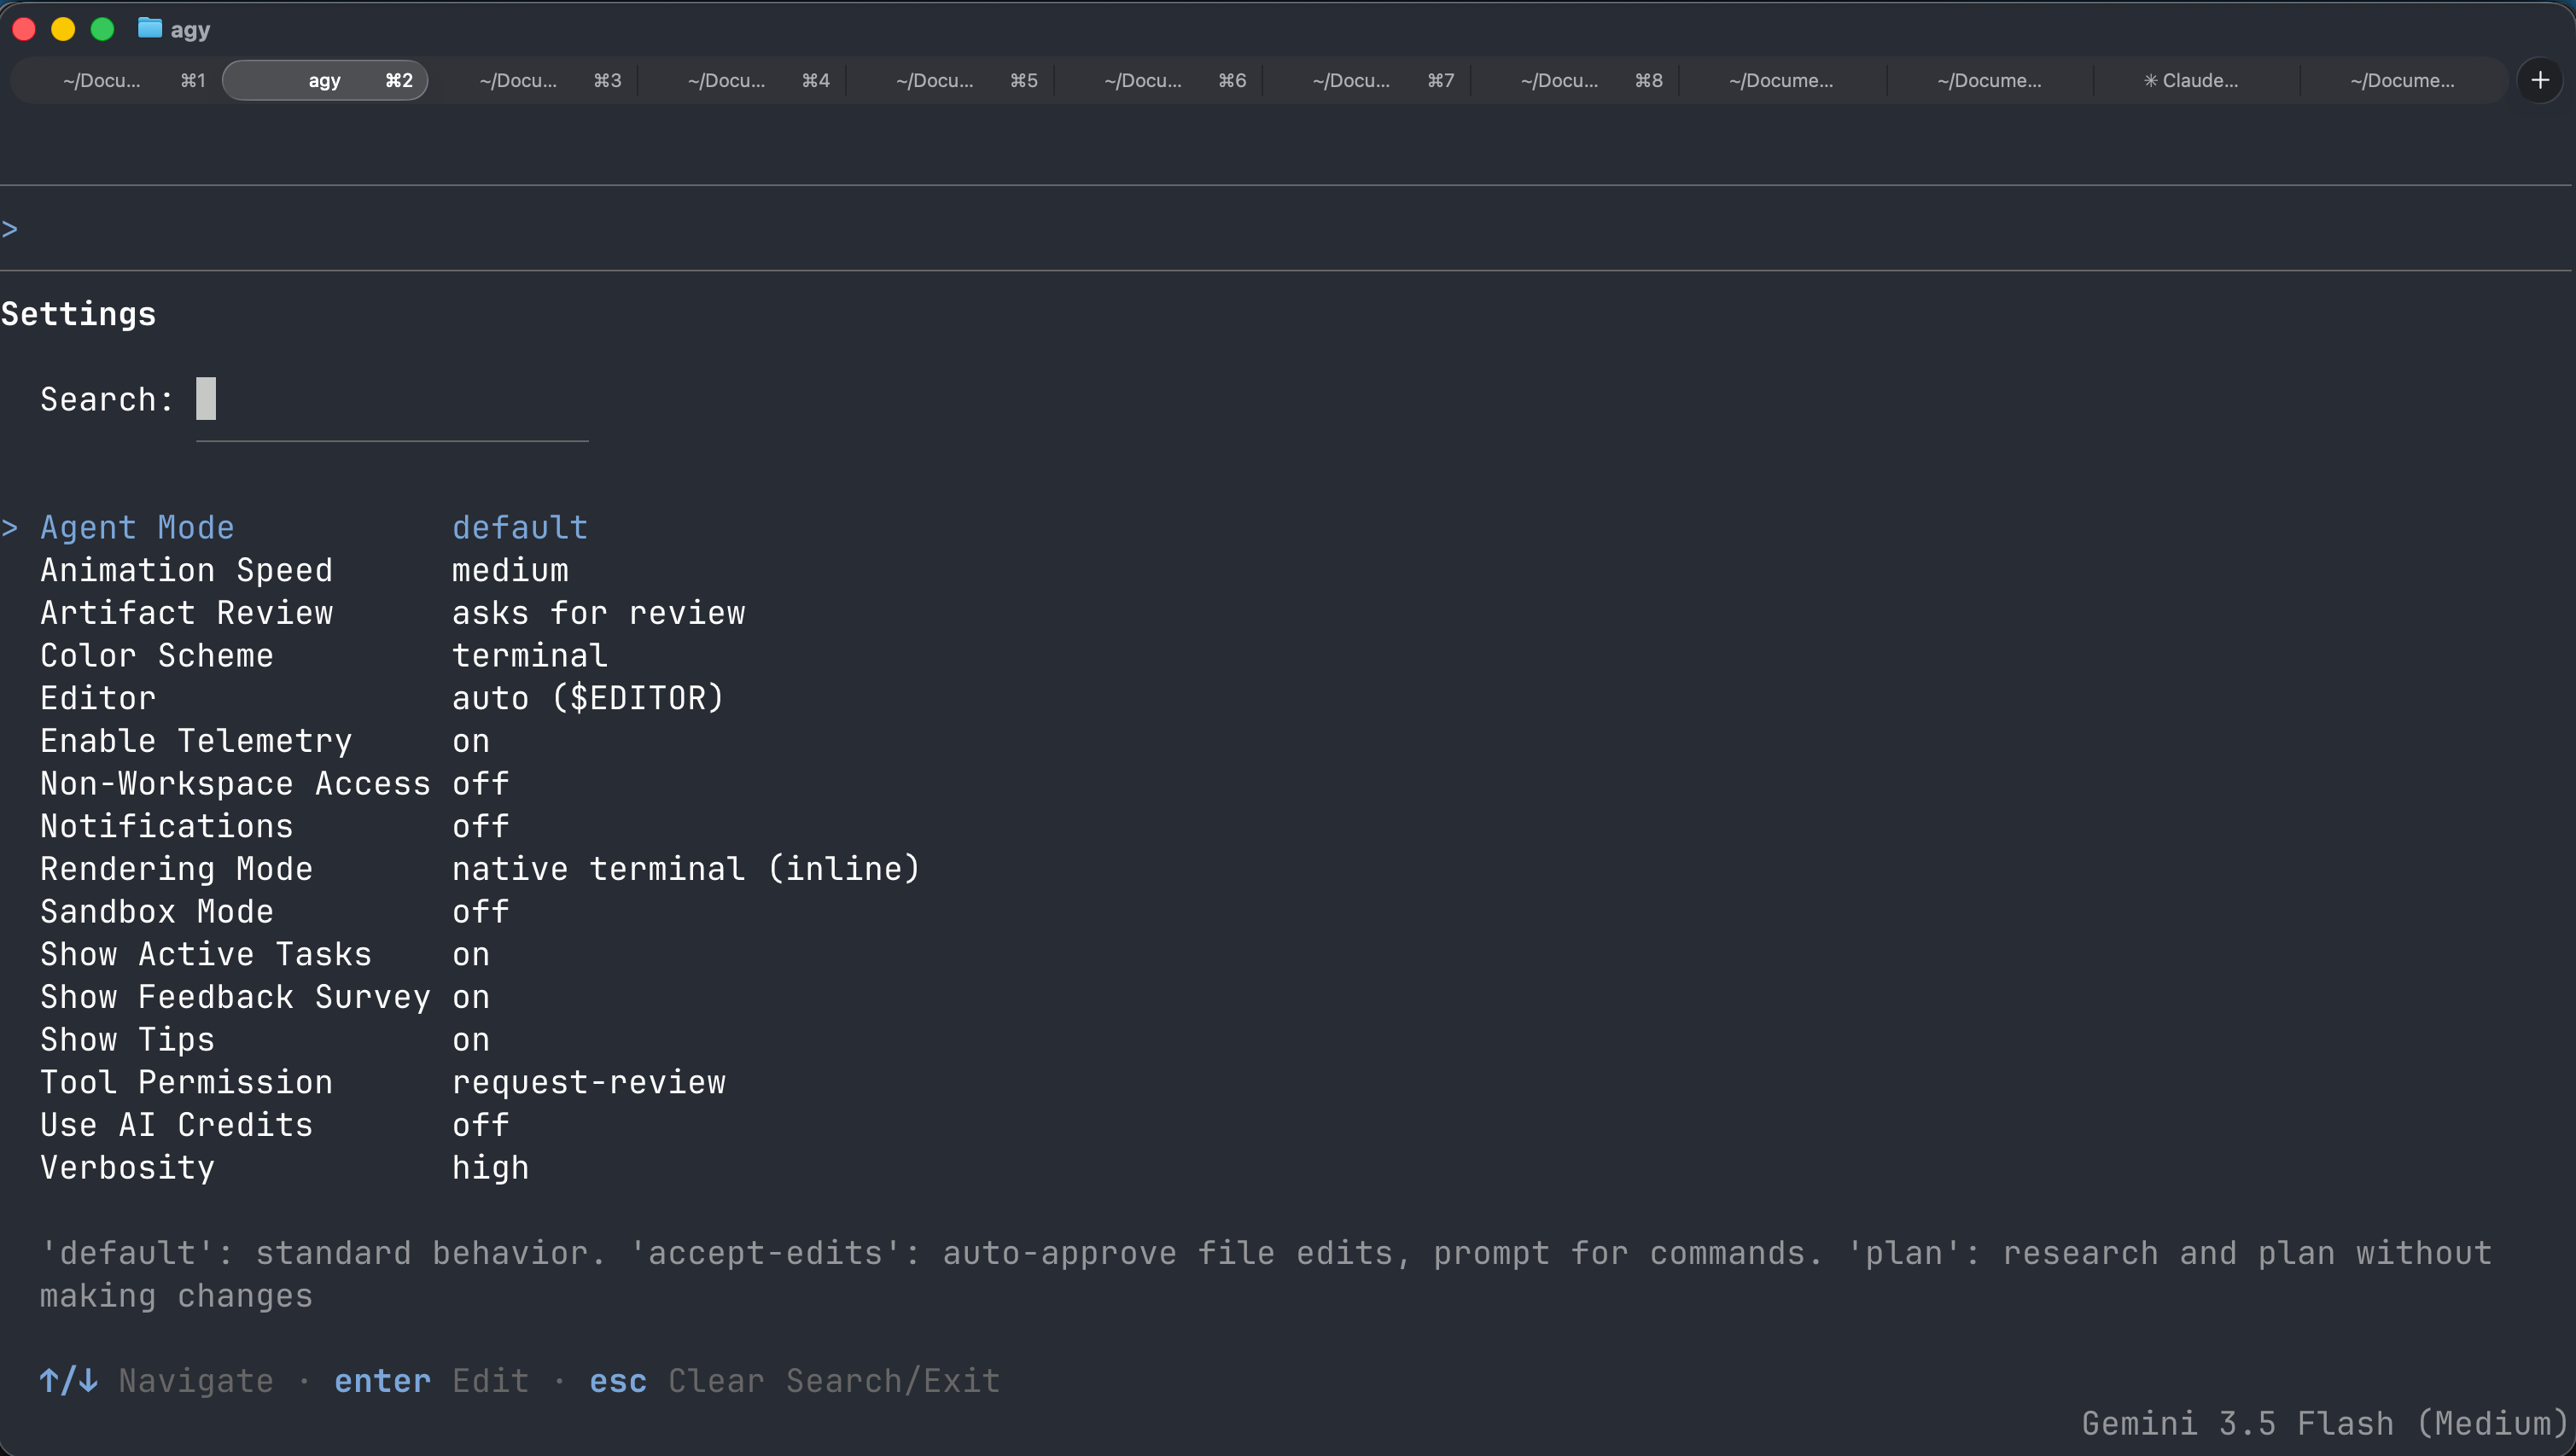2576x1456 pixels.
Task: Click the prompt line at top
Action: coord(1285,229)
